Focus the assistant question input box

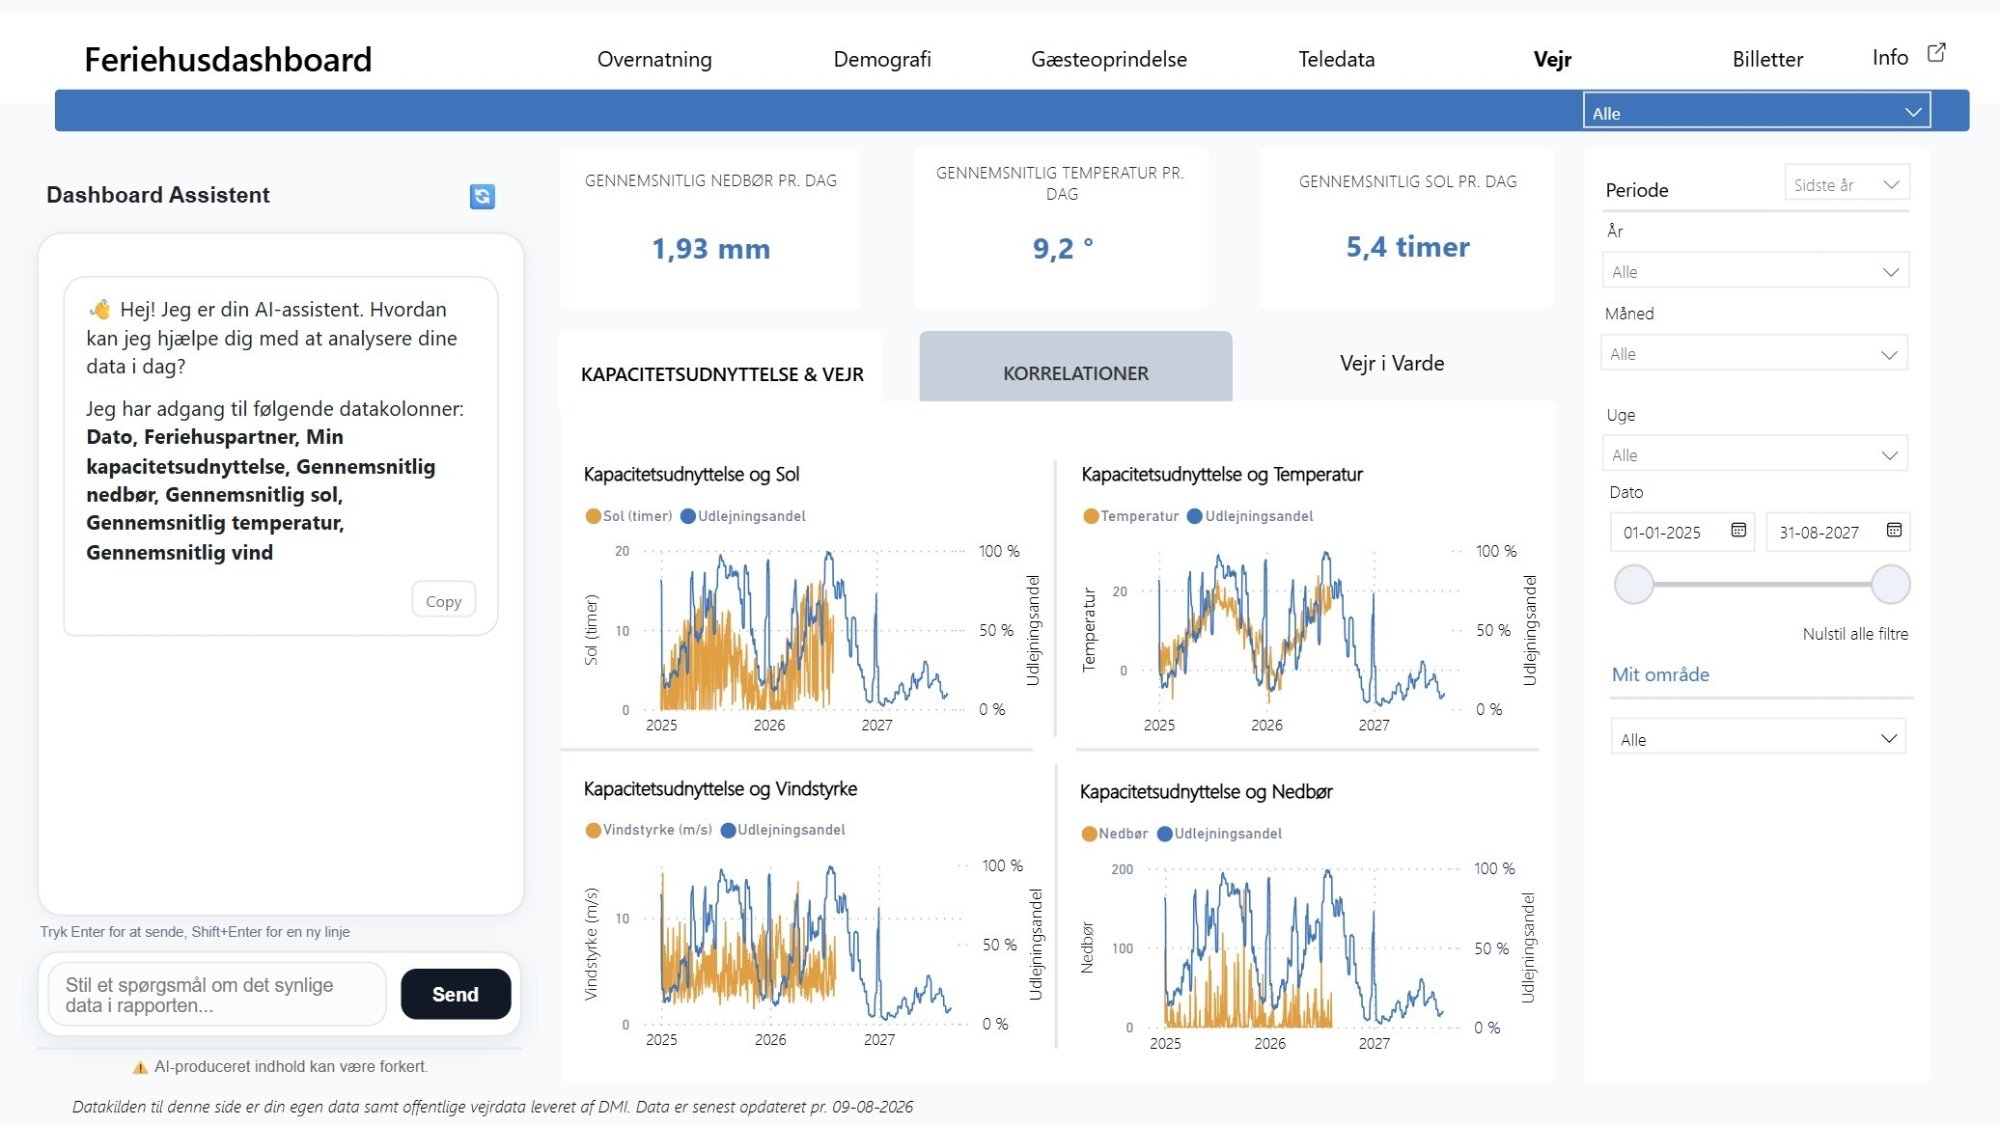(x=217, y=995)
